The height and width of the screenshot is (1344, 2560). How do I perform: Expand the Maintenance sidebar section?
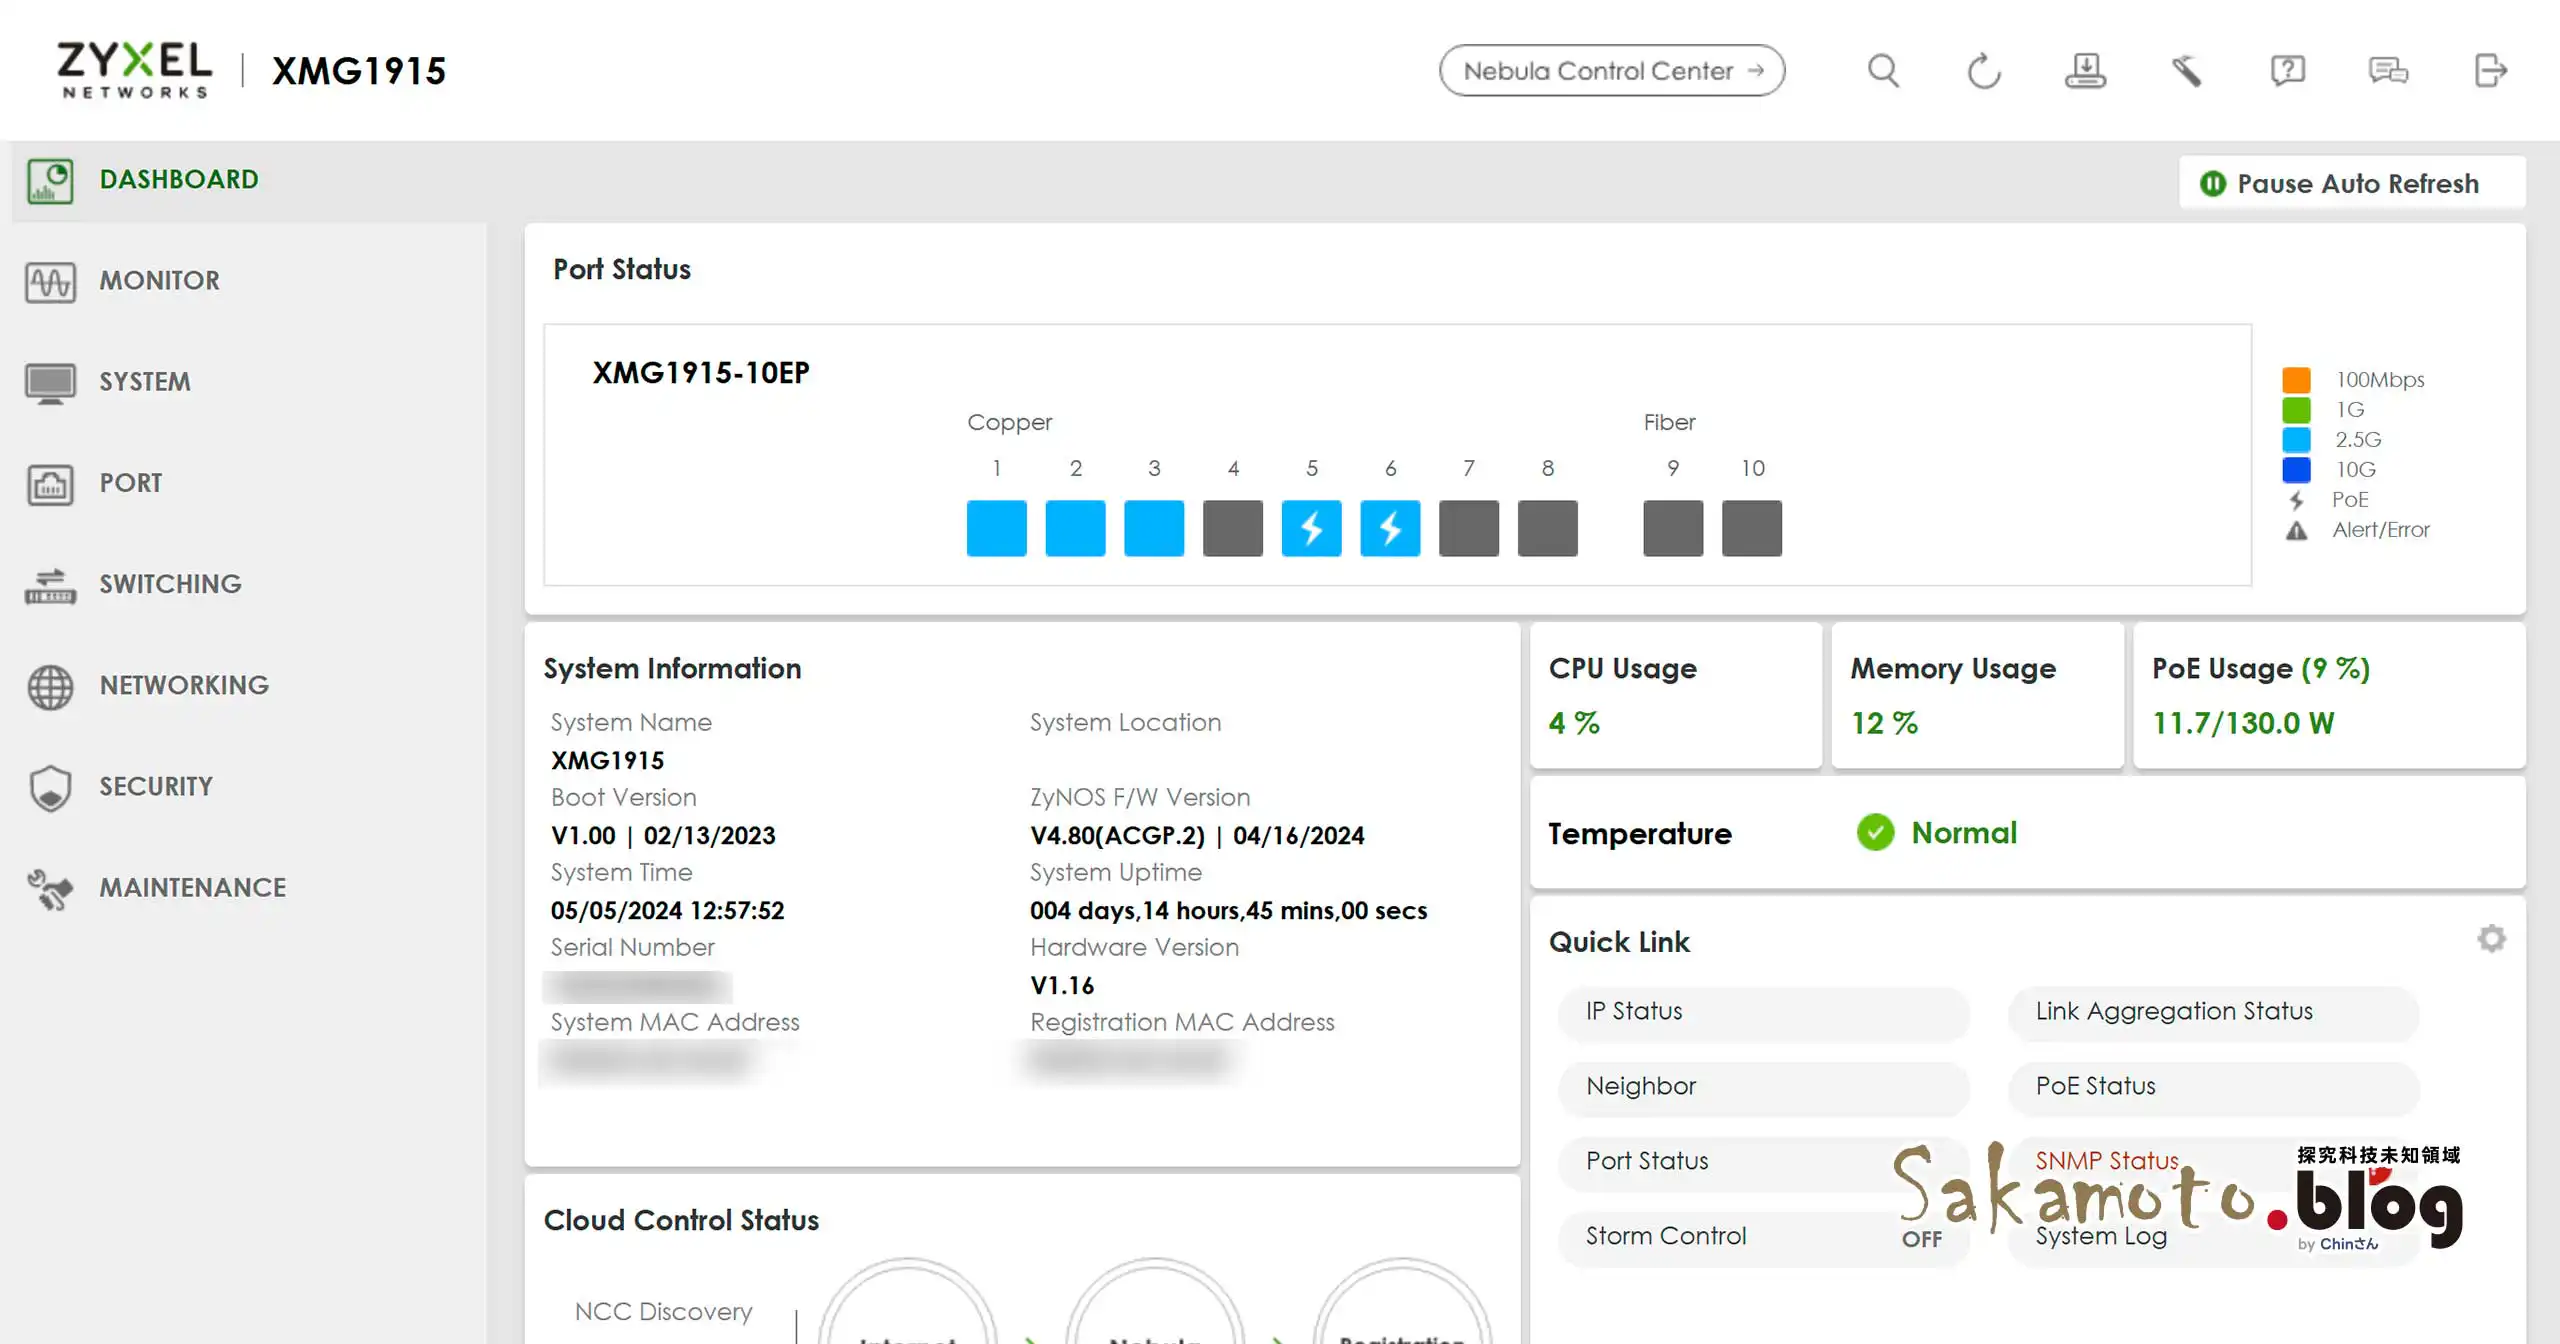192,888
